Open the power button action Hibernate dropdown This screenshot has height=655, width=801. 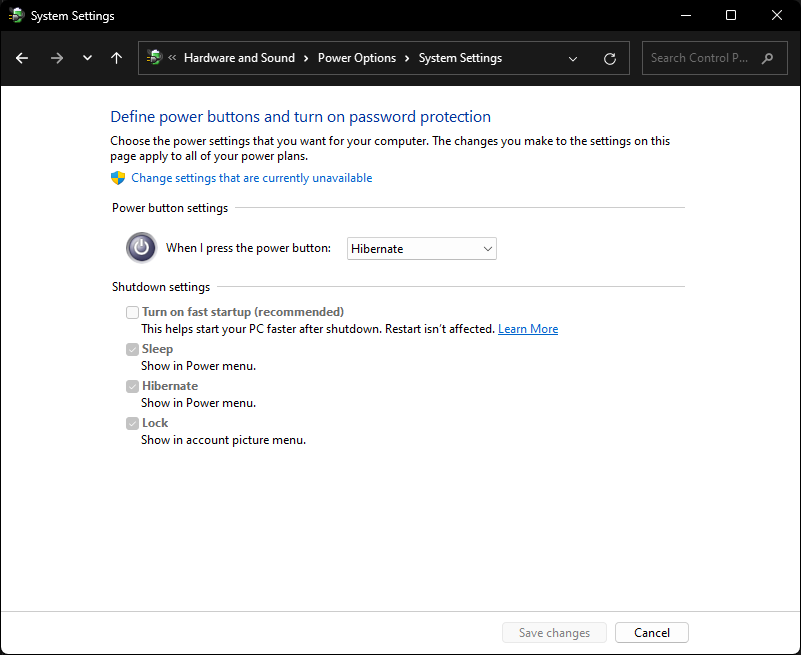point(421,248)
